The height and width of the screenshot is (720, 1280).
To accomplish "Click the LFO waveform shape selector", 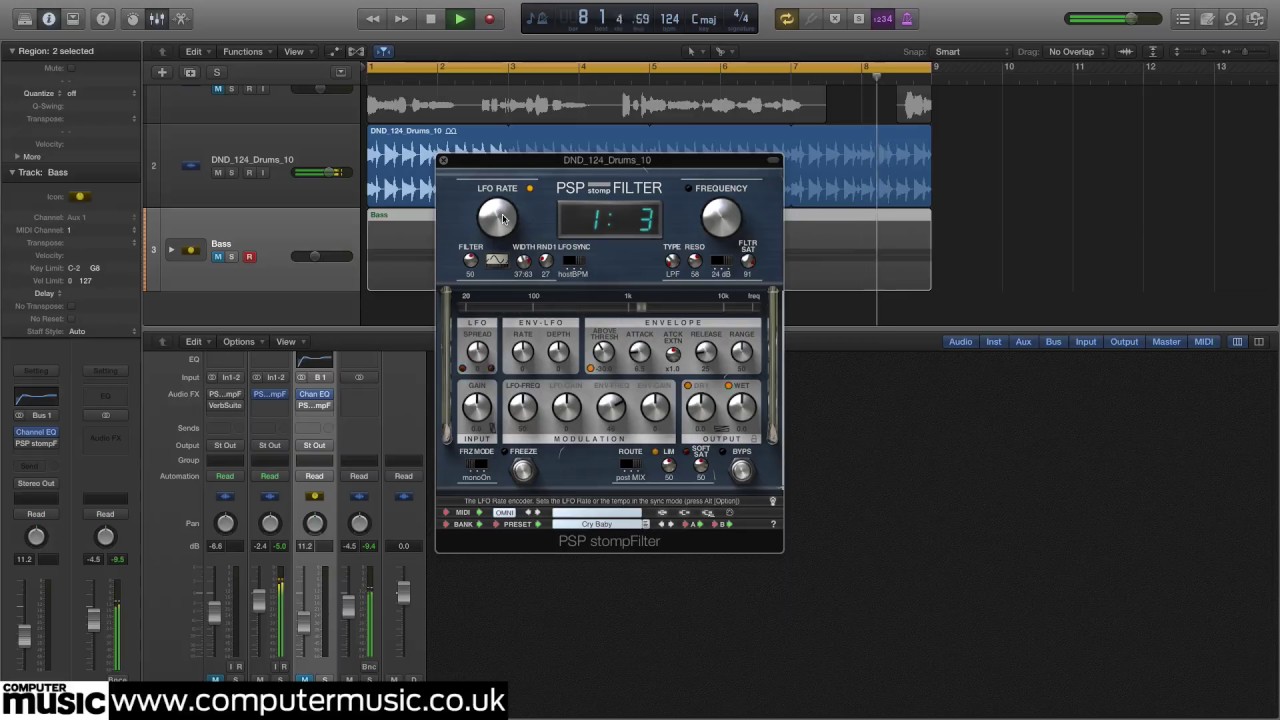I will click(496, 261).
